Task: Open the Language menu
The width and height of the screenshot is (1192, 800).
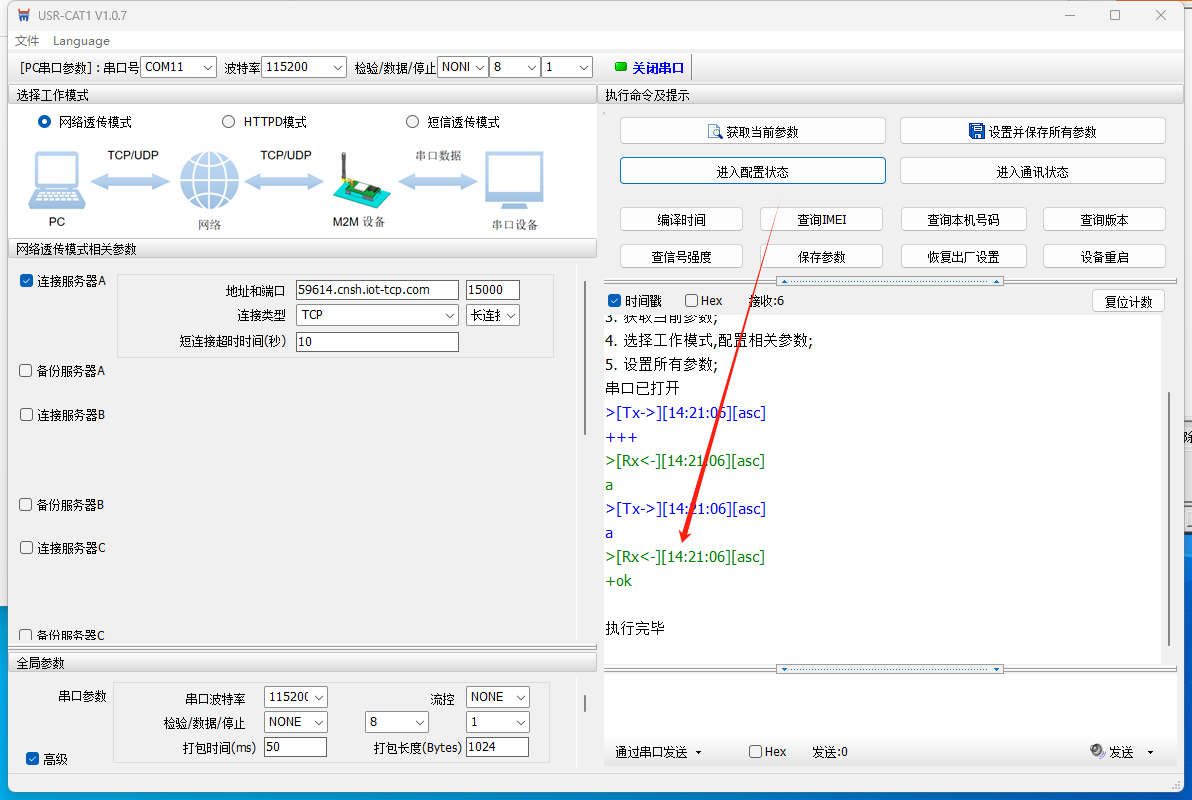Action: pyautogui.click(x=81, y=41)
